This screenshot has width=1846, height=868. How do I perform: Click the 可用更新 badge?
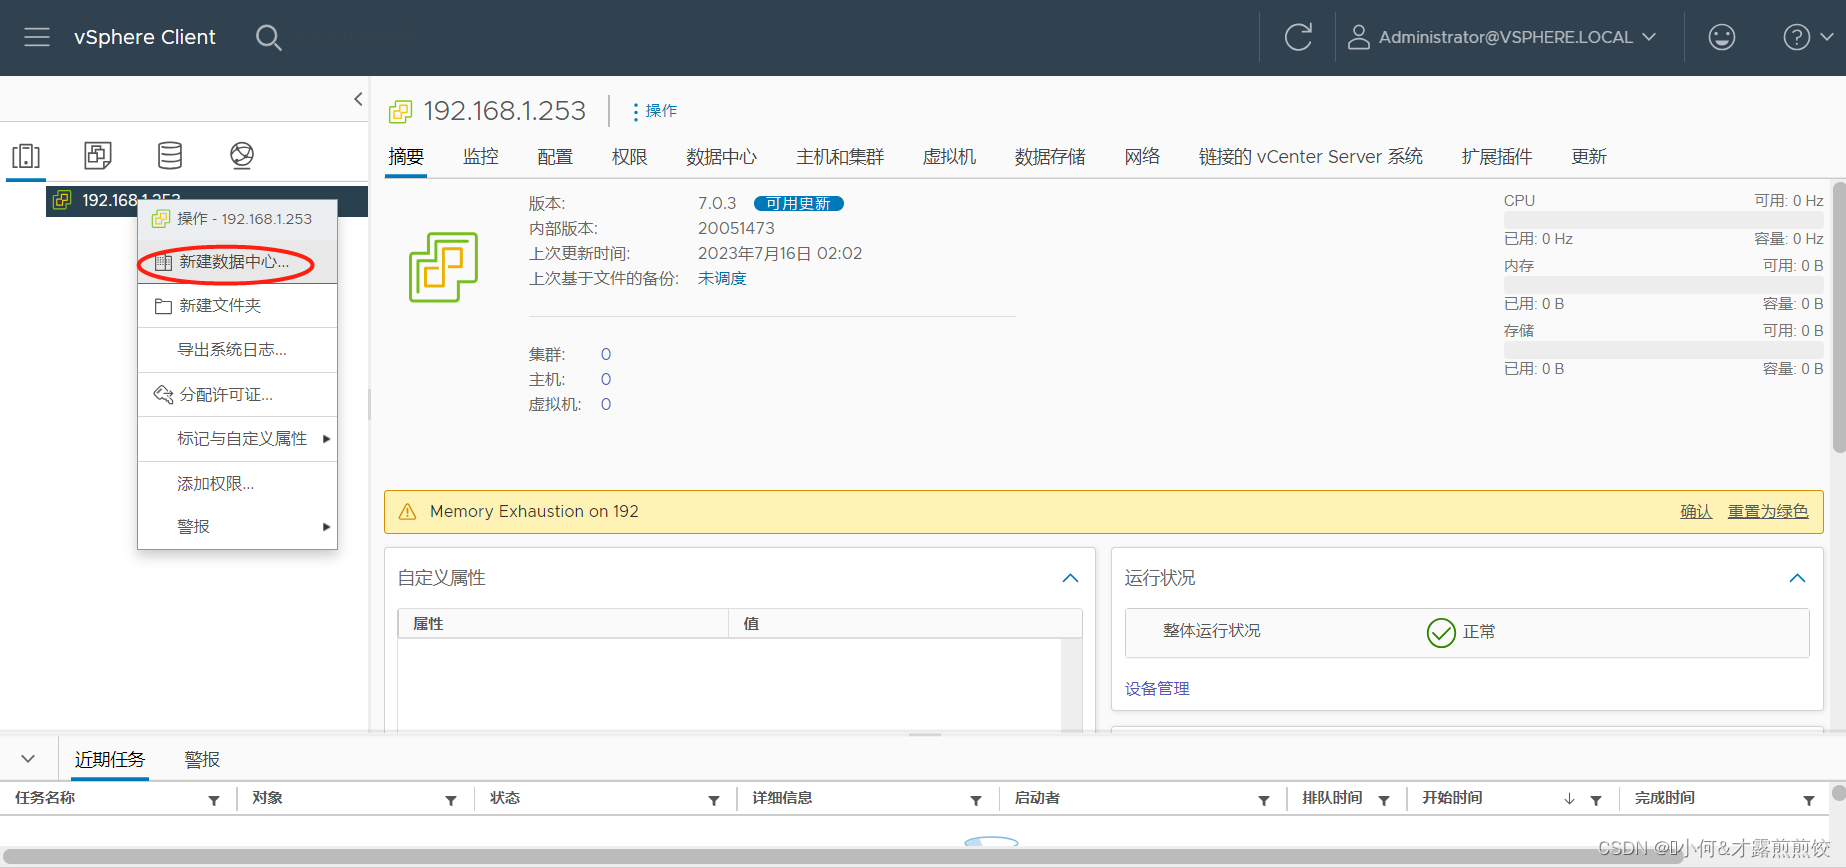(799, 204)
